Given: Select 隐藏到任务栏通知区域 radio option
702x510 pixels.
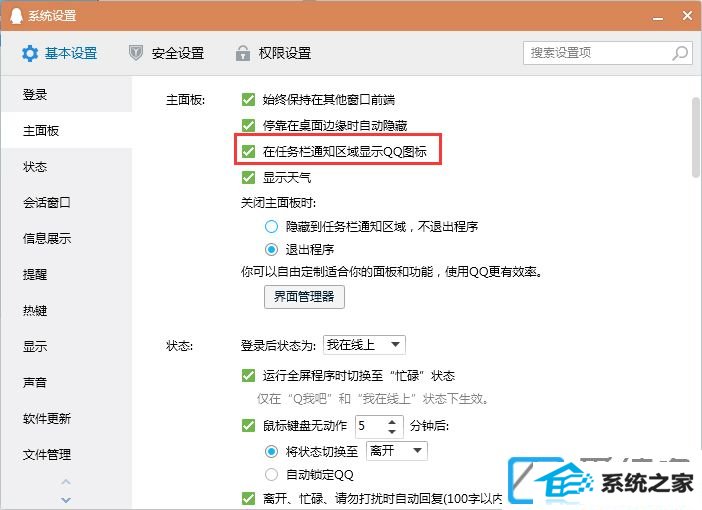Looking at the screenshot, I should (x=271, y=227).
